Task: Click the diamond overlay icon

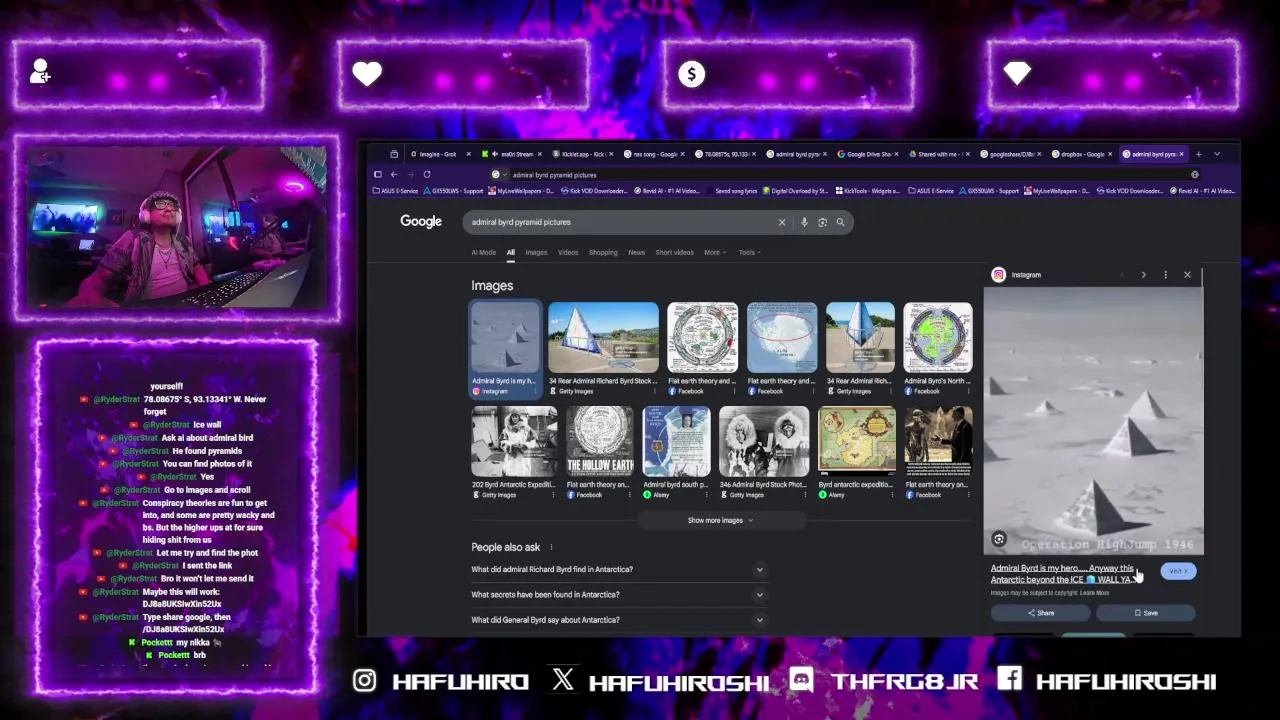Action: [1017, 73]
